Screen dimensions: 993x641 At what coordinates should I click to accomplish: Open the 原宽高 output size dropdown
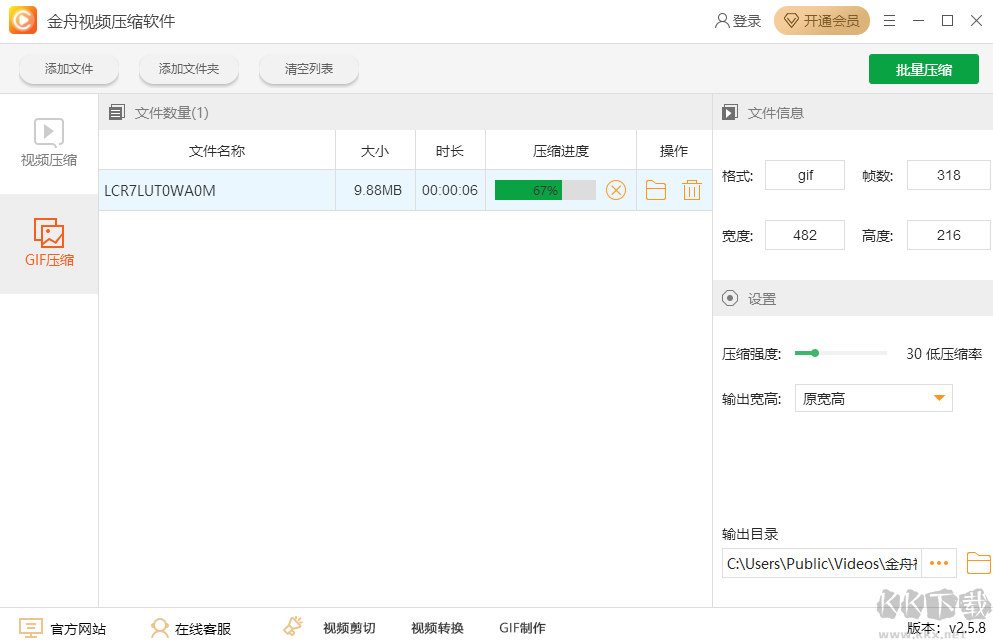(x=872, y=398)
